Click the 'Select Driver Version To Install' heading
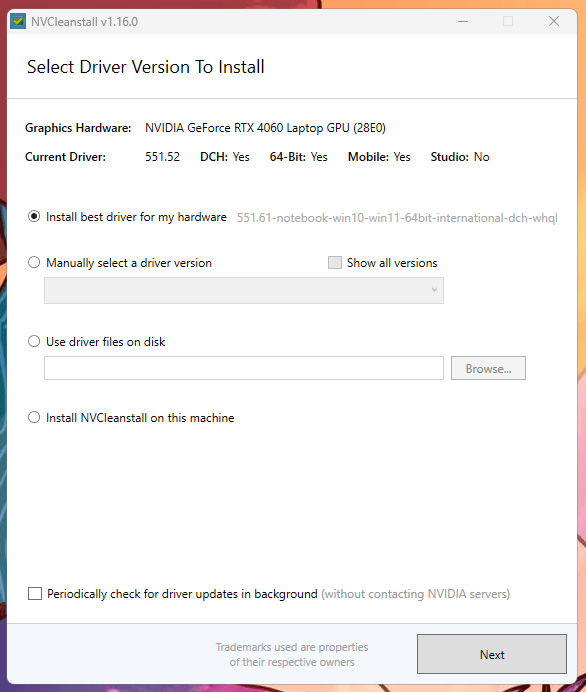586x692 pixels. coord(146,67)
